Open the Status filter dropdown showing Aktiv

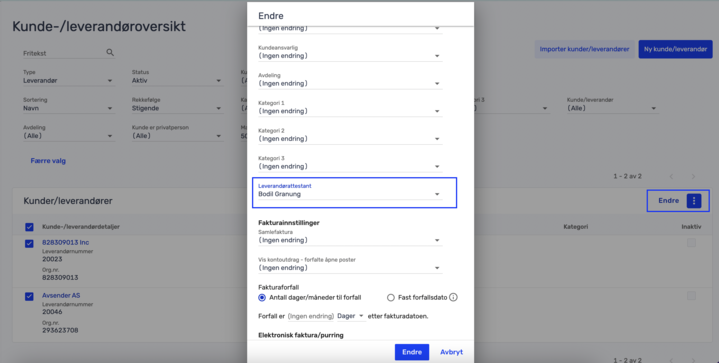point(177,81)
